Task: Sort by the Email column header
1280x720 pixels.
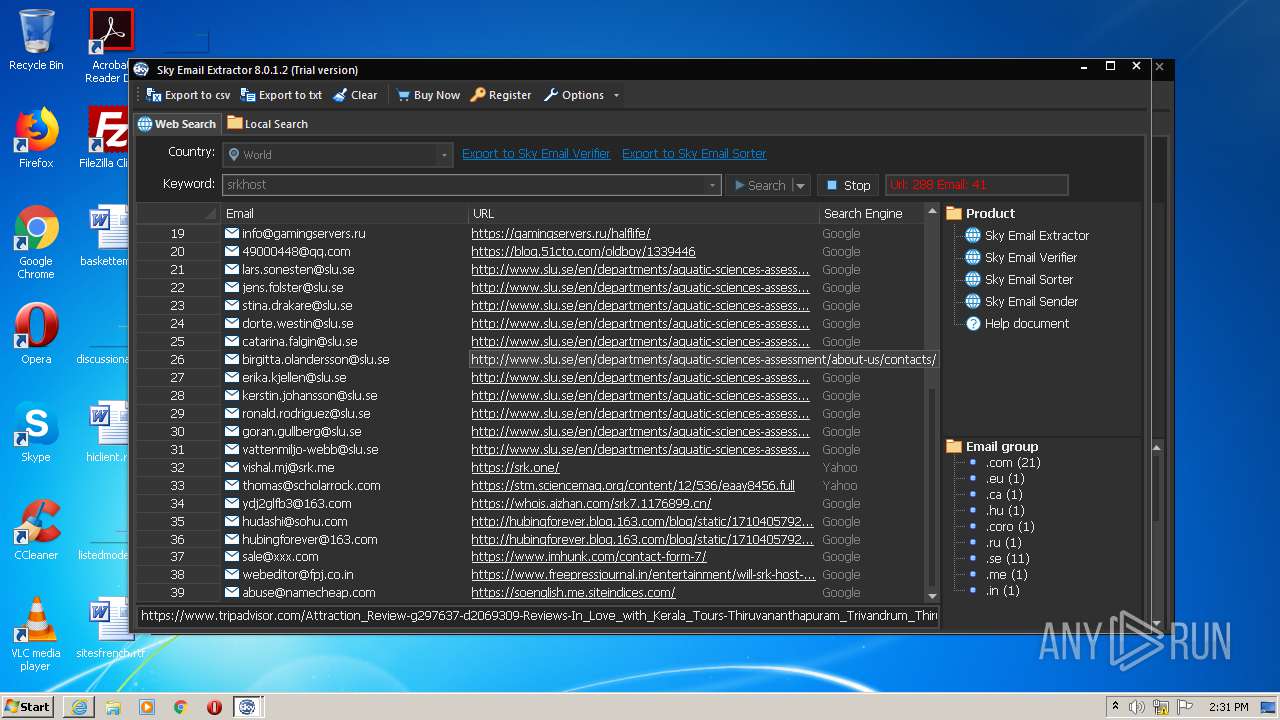Action: pos(345,213)
